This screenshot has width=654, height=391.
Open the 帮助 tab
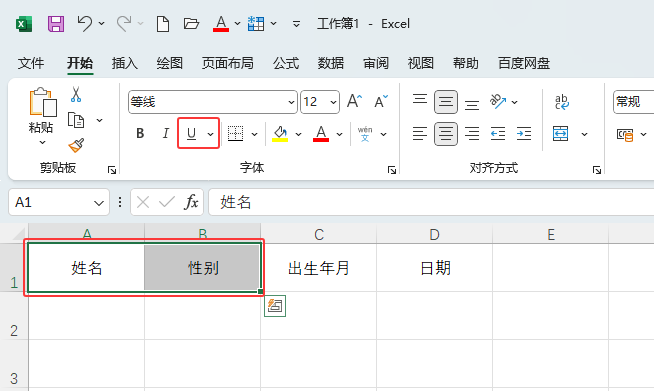point(466,63)
